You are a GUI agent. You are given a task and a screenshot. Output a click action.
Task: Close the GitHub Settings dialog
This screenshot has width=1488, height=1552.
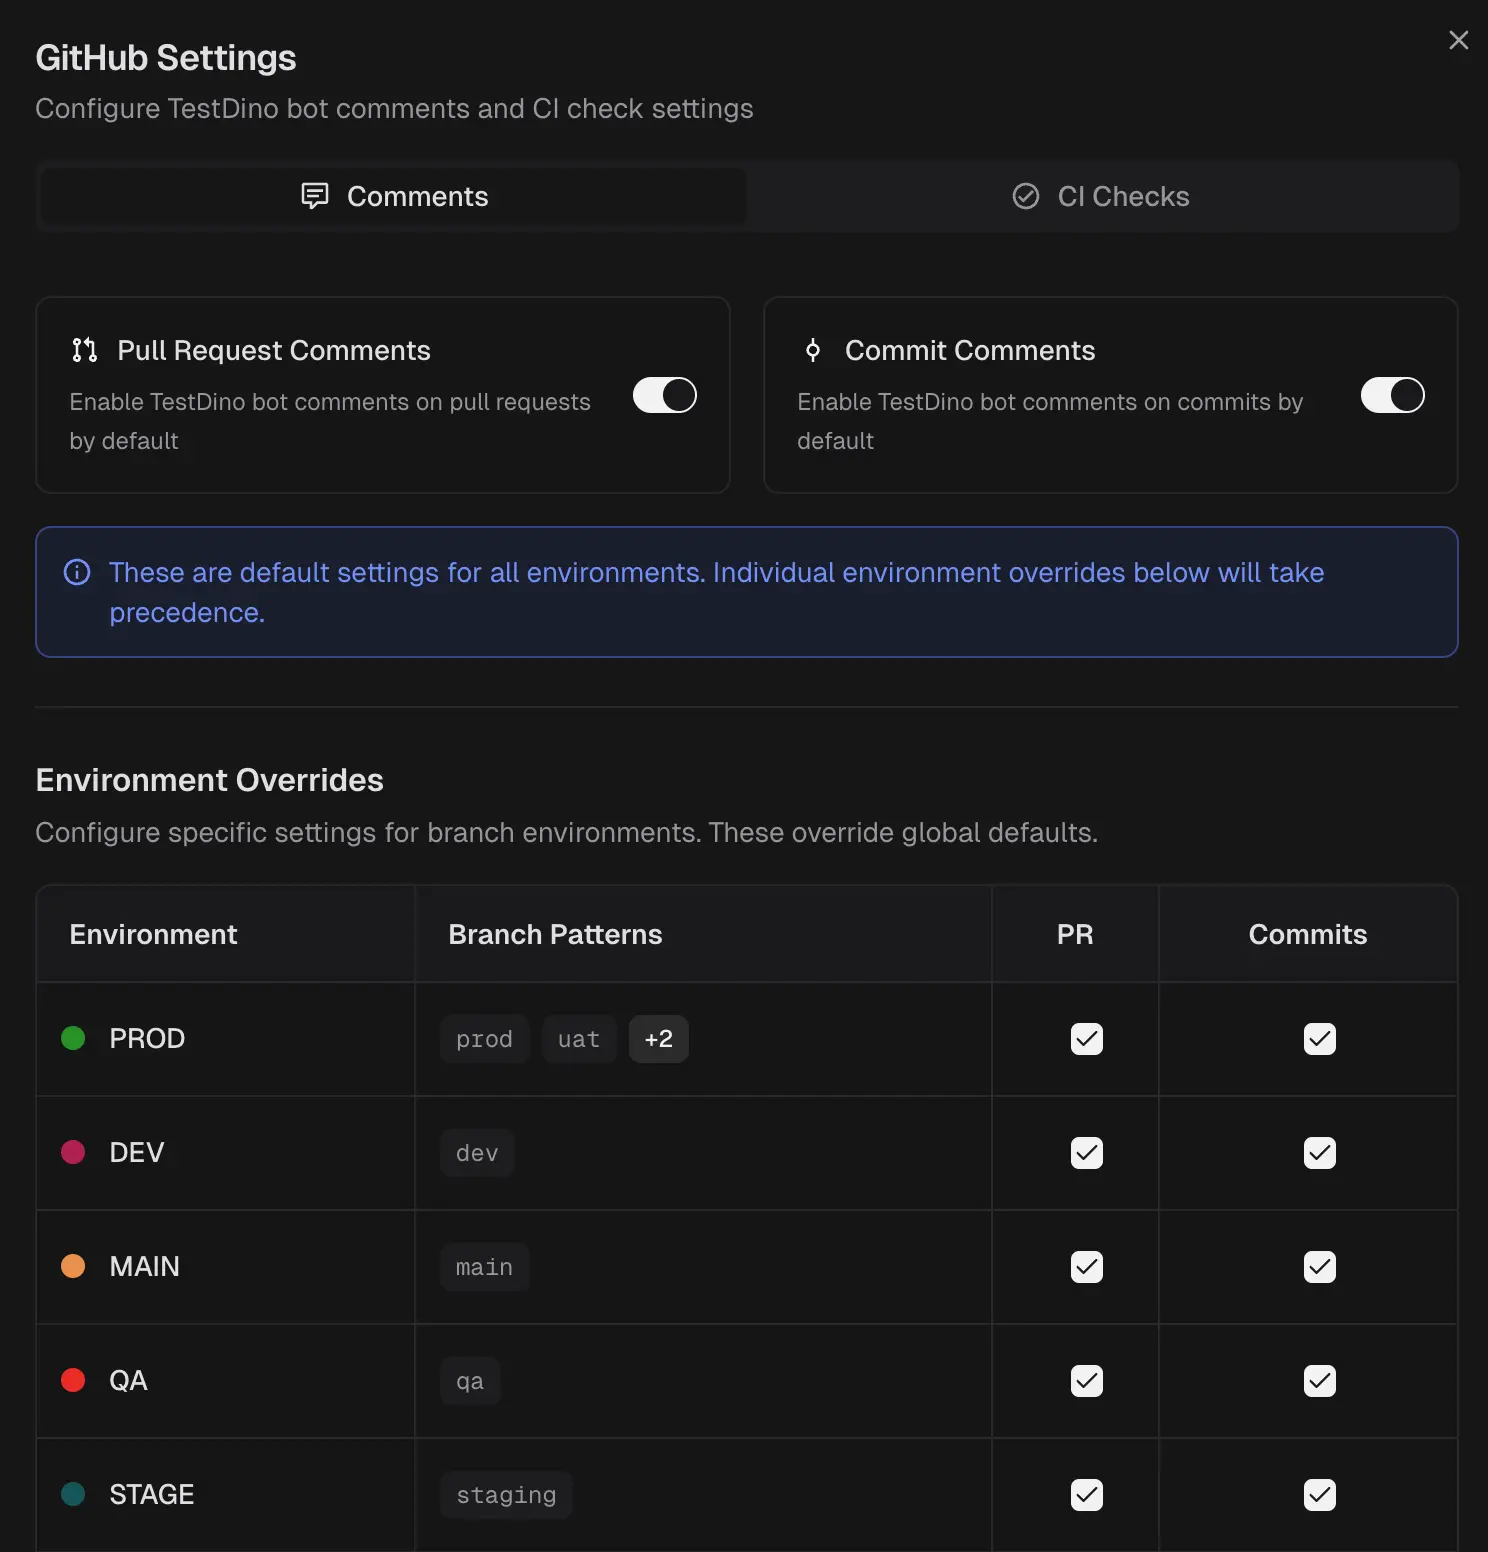click(1458, 40)
